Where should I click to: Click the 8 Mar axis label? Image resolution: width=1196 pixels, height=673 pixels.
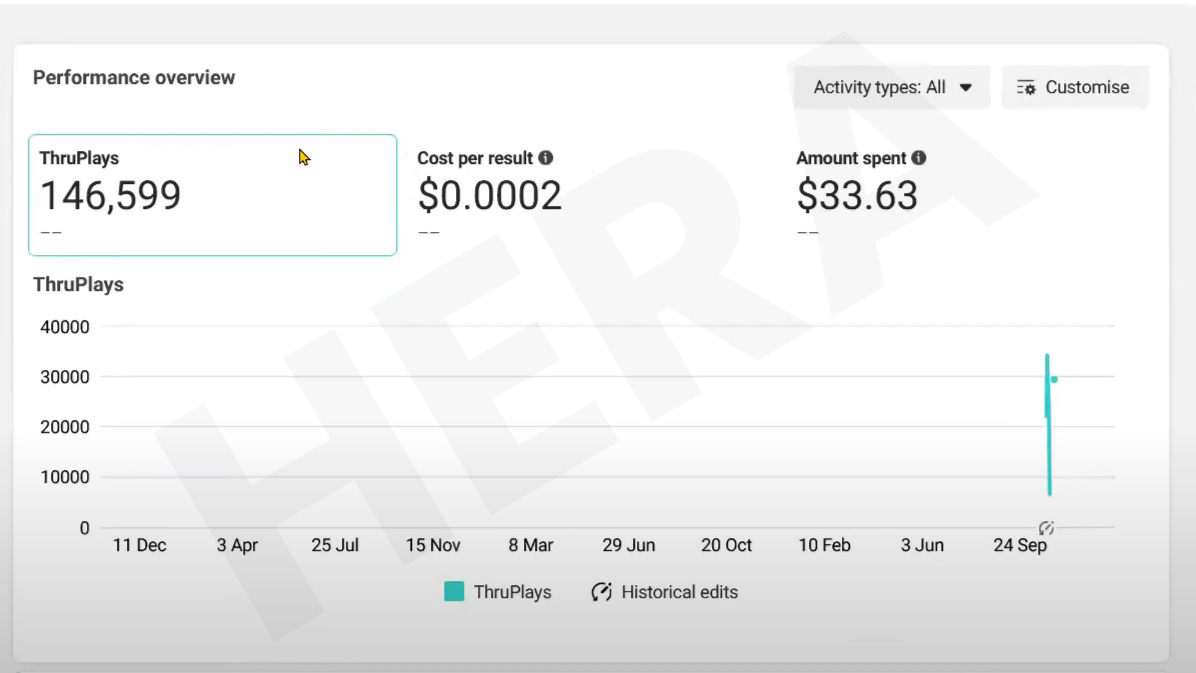(x=531, y=546)
